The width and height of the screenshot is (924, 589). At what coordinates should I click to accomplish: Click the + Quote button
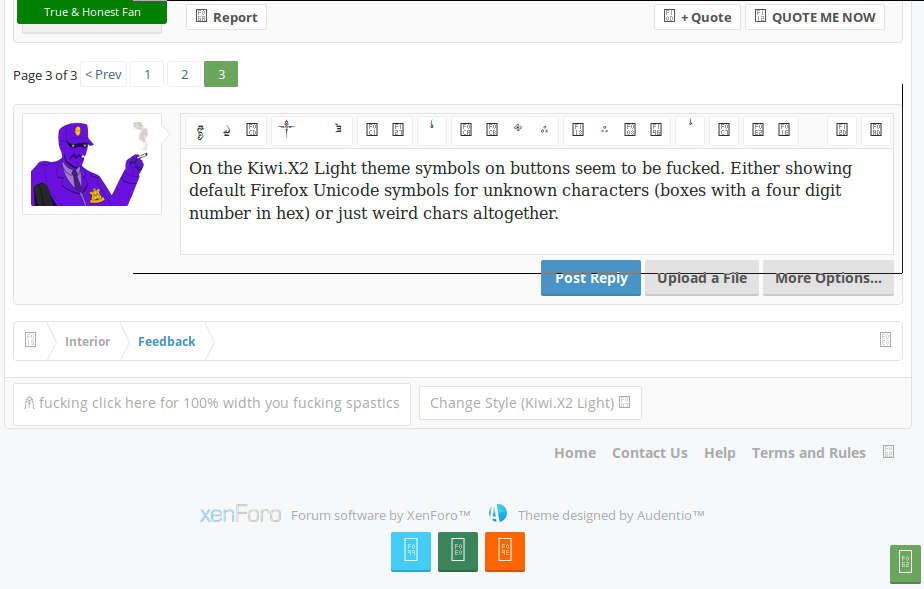coord(697,17)
